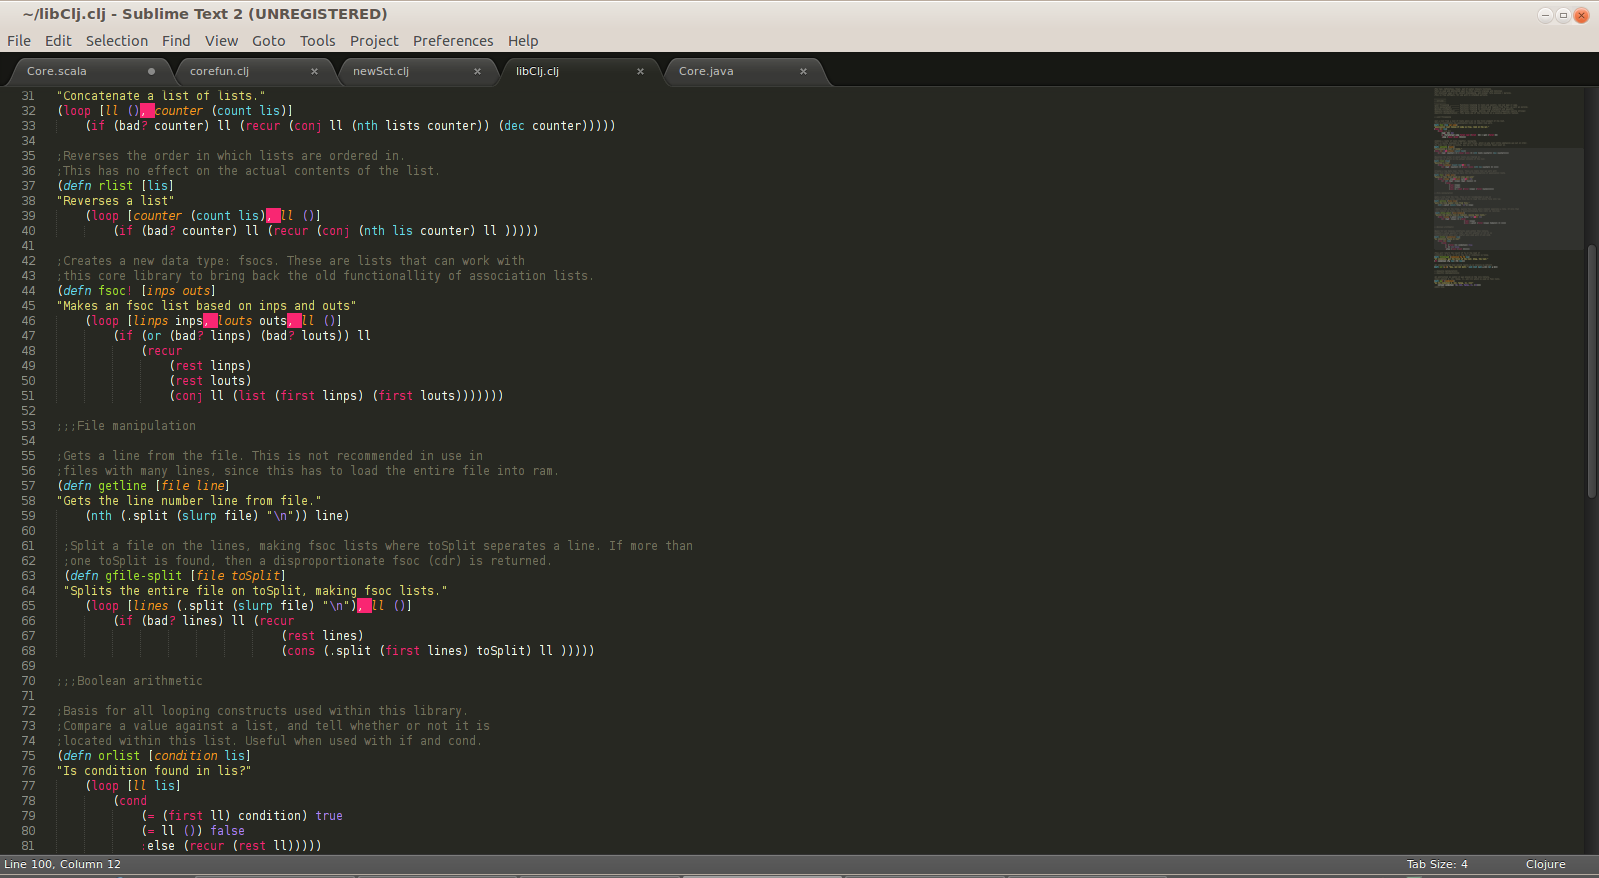Viewport: 1599px width, 878px height.
Task: Maximize the Sublime Text window
Action: (1563, 15)
